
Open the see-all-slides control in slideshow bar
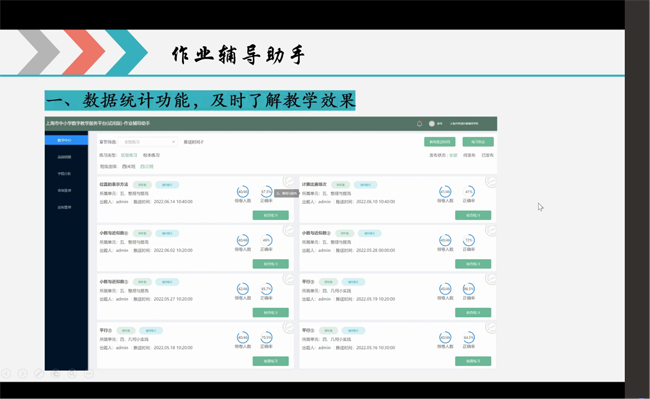pyautogui.click(x=56, y=373)
